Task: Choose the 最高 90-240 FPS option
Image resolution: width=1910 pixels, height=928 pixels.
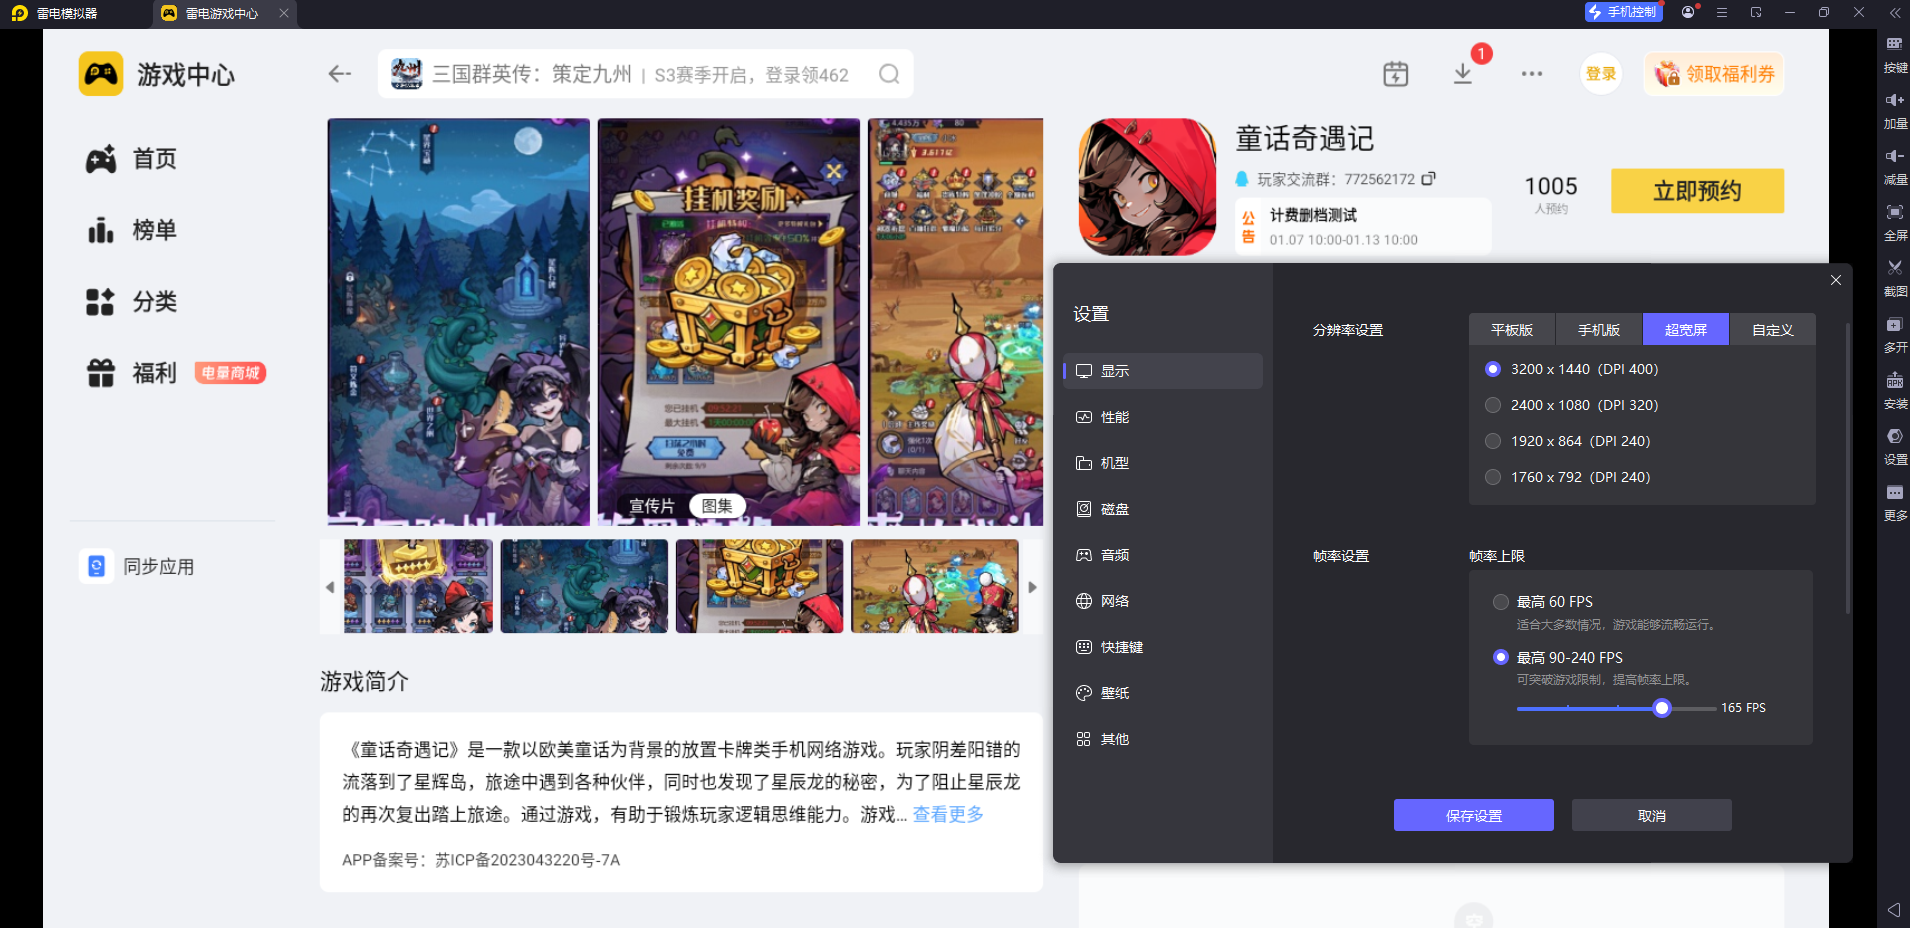Action: pos(1558,658)
